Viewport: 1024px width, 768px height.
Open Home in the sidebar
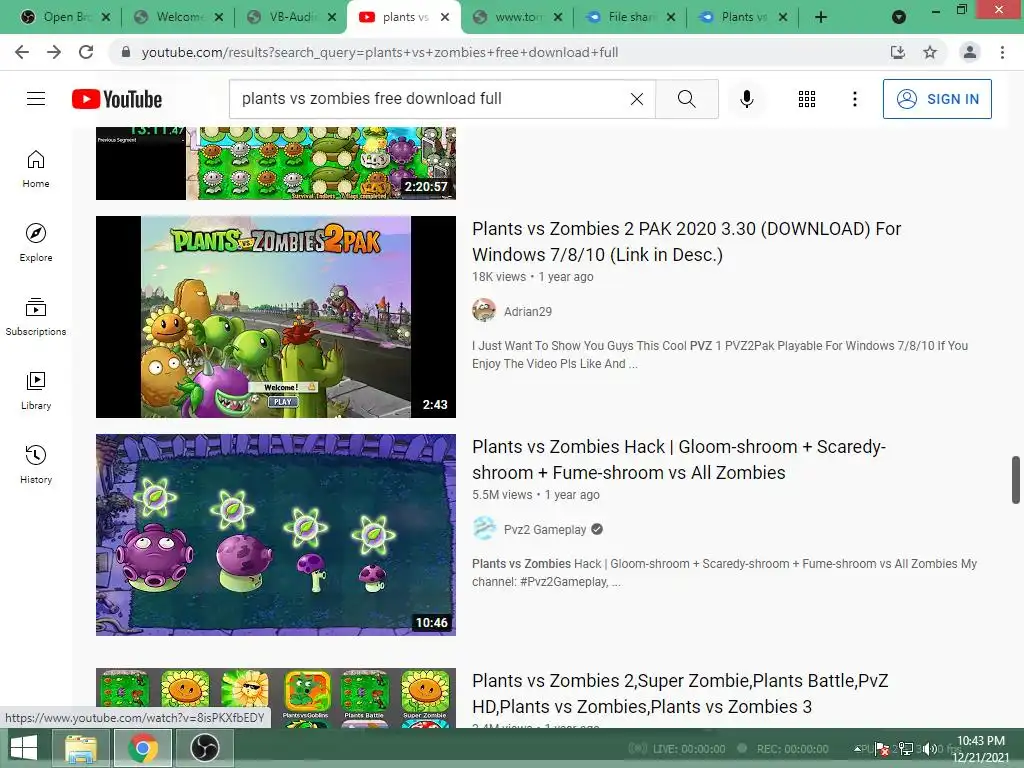click(36, 169)
